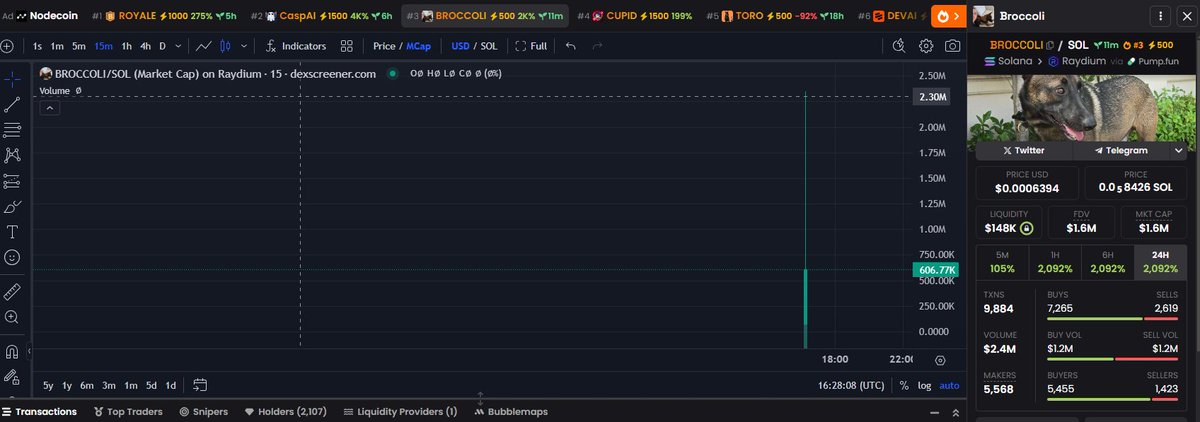This screenshot has height=422, width=1200.
Task: Take a chart snapshot with camera icon
Action: [x=953, y=46]
